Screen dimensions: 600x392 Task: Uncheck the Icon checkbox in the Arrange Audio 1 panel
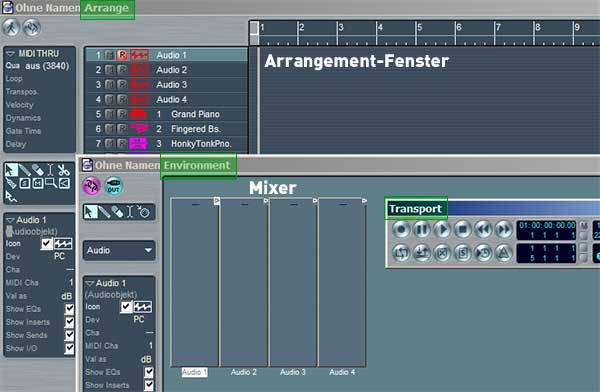pyautogui.click(x=47, y=243)
